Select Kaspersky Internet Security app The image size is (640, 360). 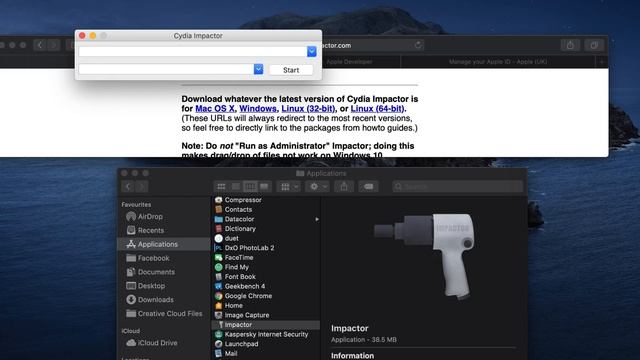[x=266, y=334]
